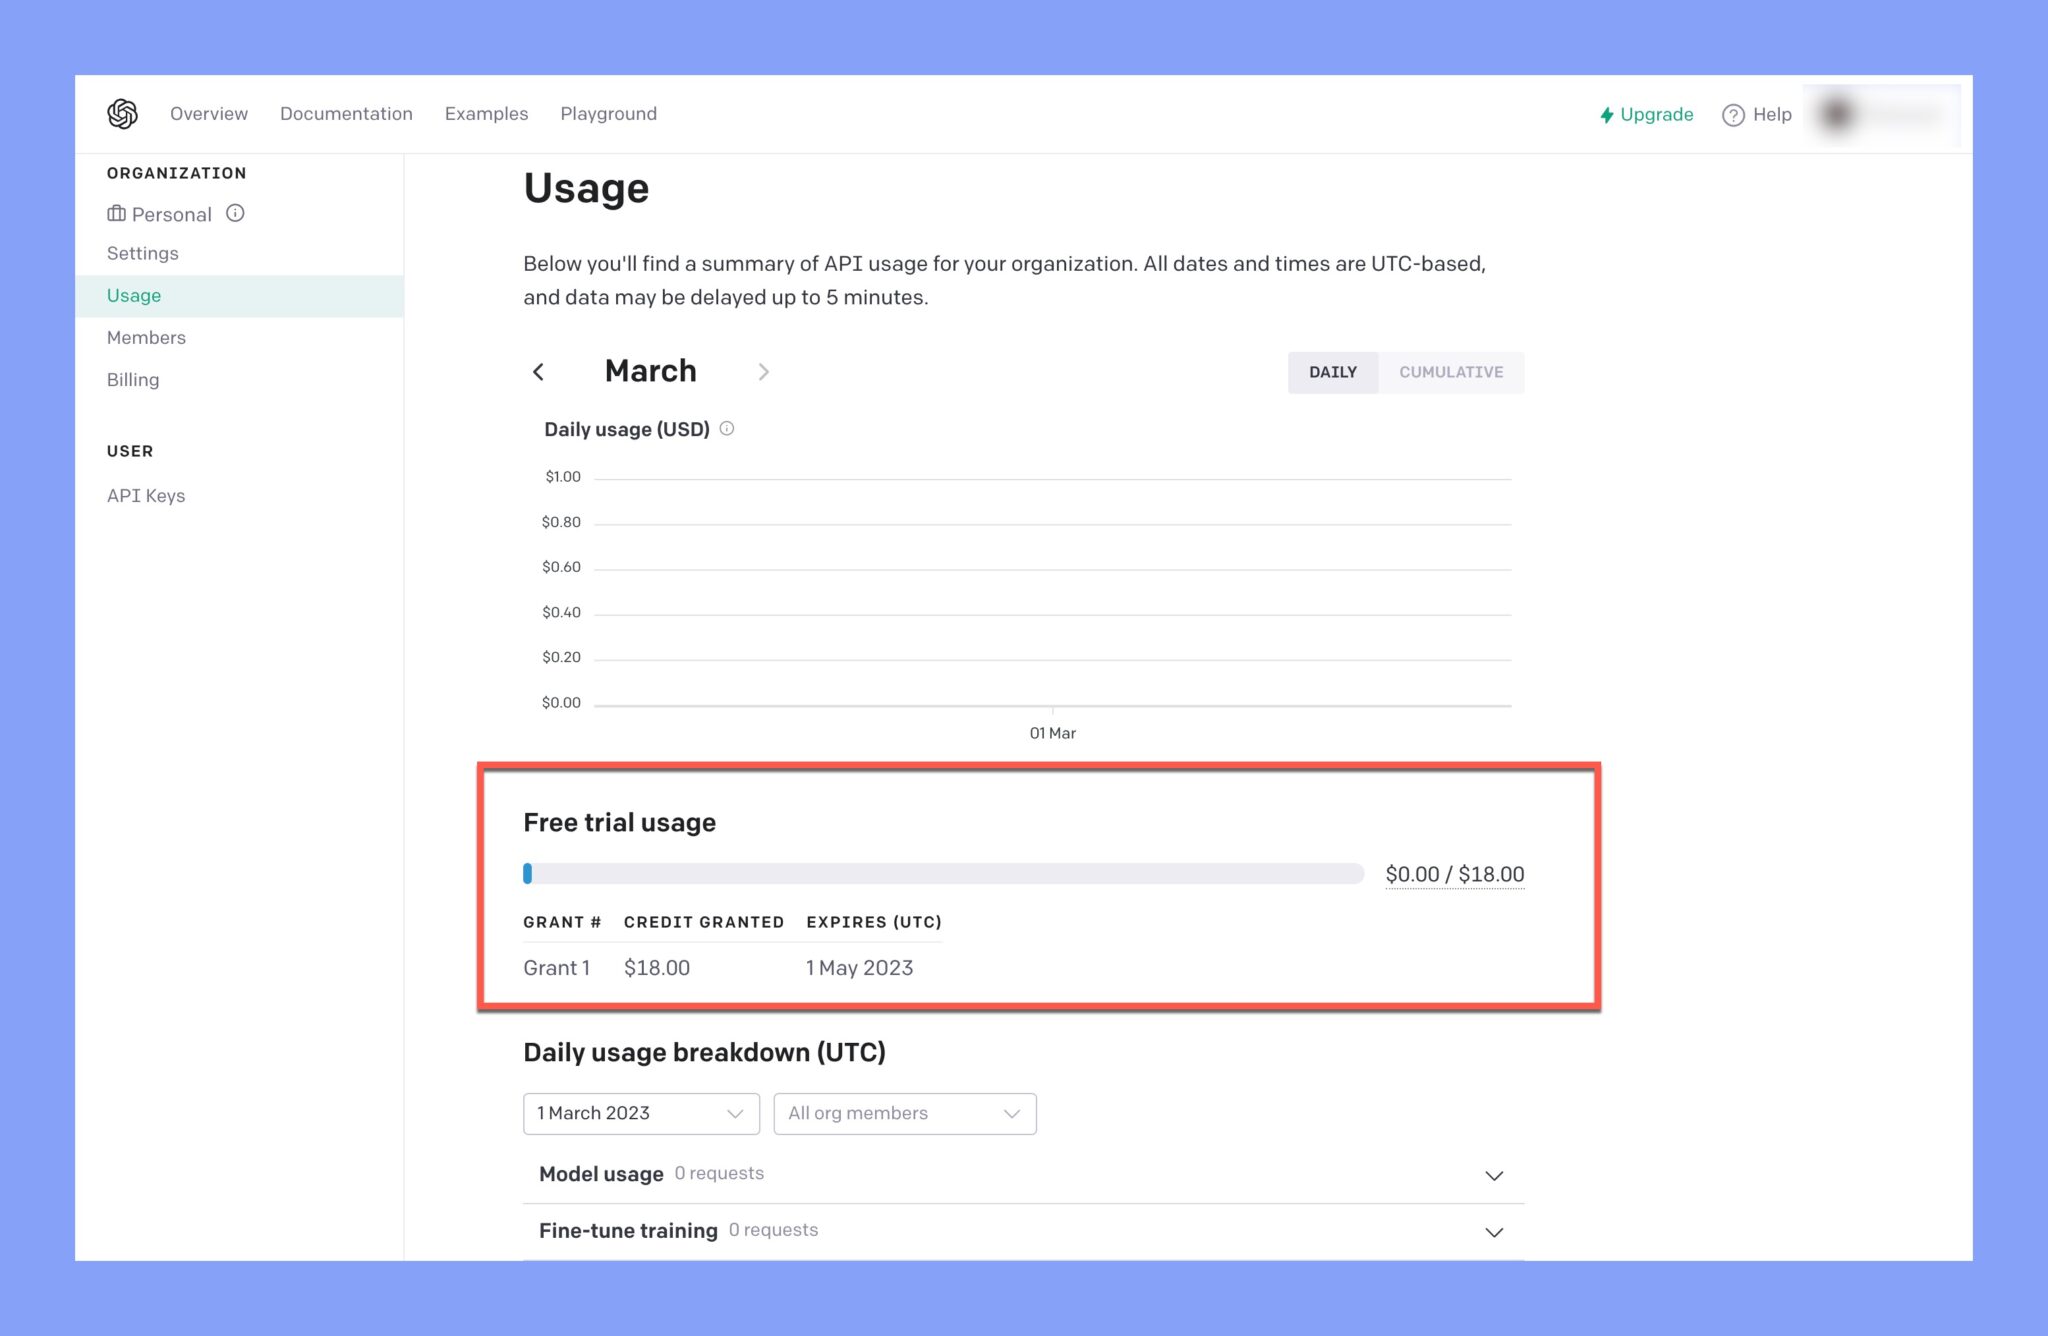Click the free trial usage progress bar
The width and height of the screenshot is (2048, 1336).
945,873
